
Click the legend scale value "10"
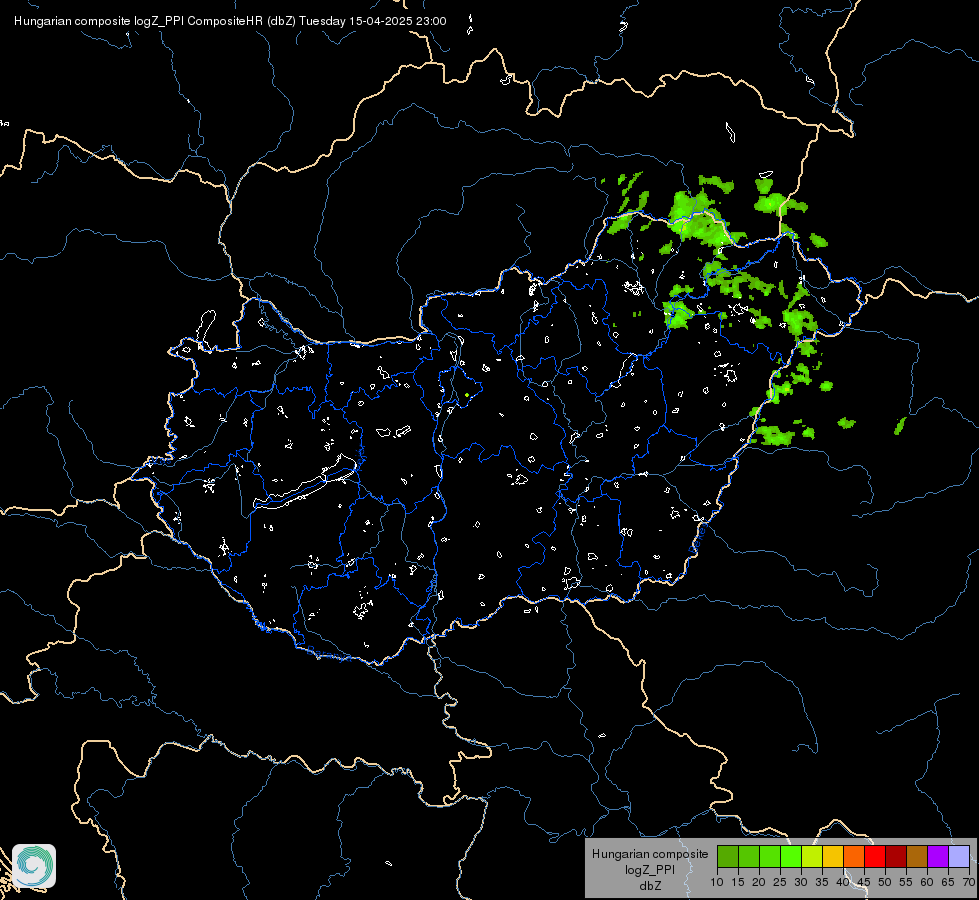[x=717, y=883]
